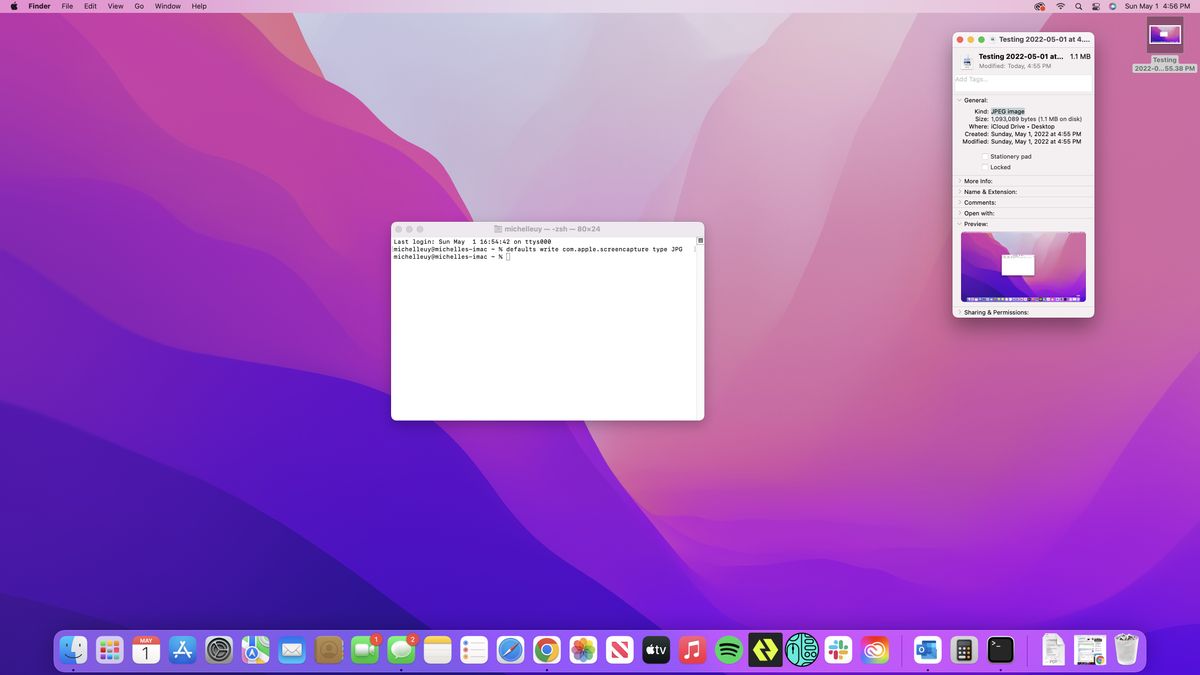Expand the Sharing & Permissions section
1200x675 pixels.
coord(959,312)
